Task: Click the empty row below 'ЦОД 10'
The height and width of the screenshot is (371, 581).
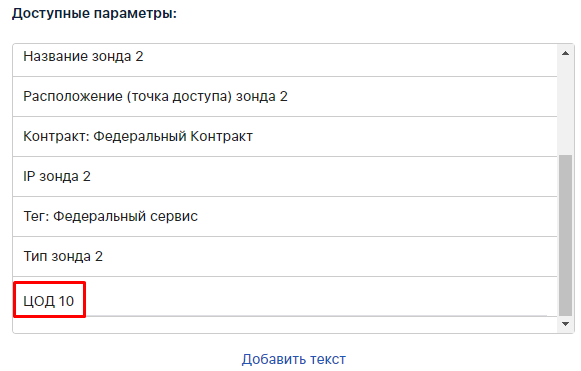Action: point(285,325)
